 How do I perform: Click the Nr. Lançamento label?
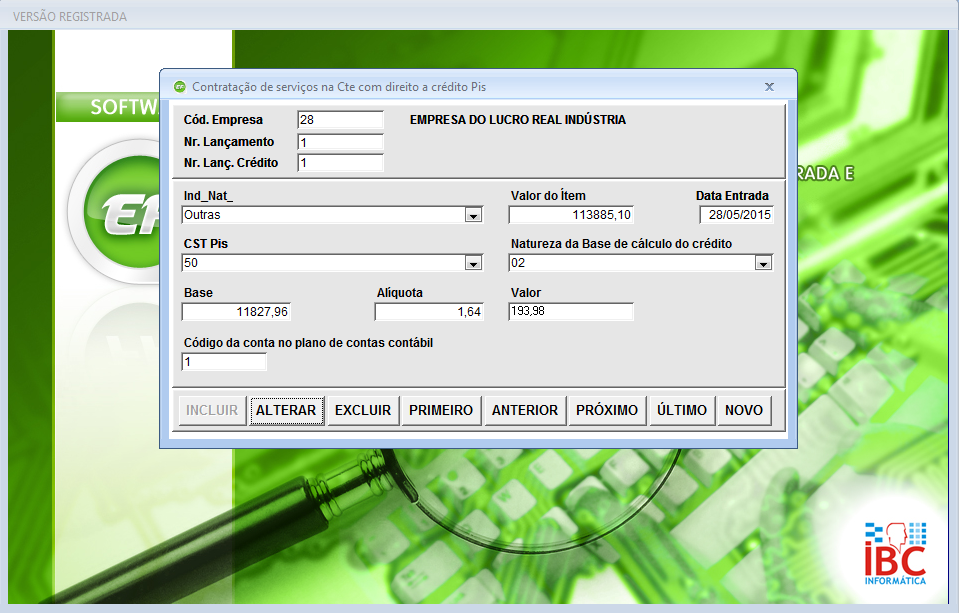(229, 142)
